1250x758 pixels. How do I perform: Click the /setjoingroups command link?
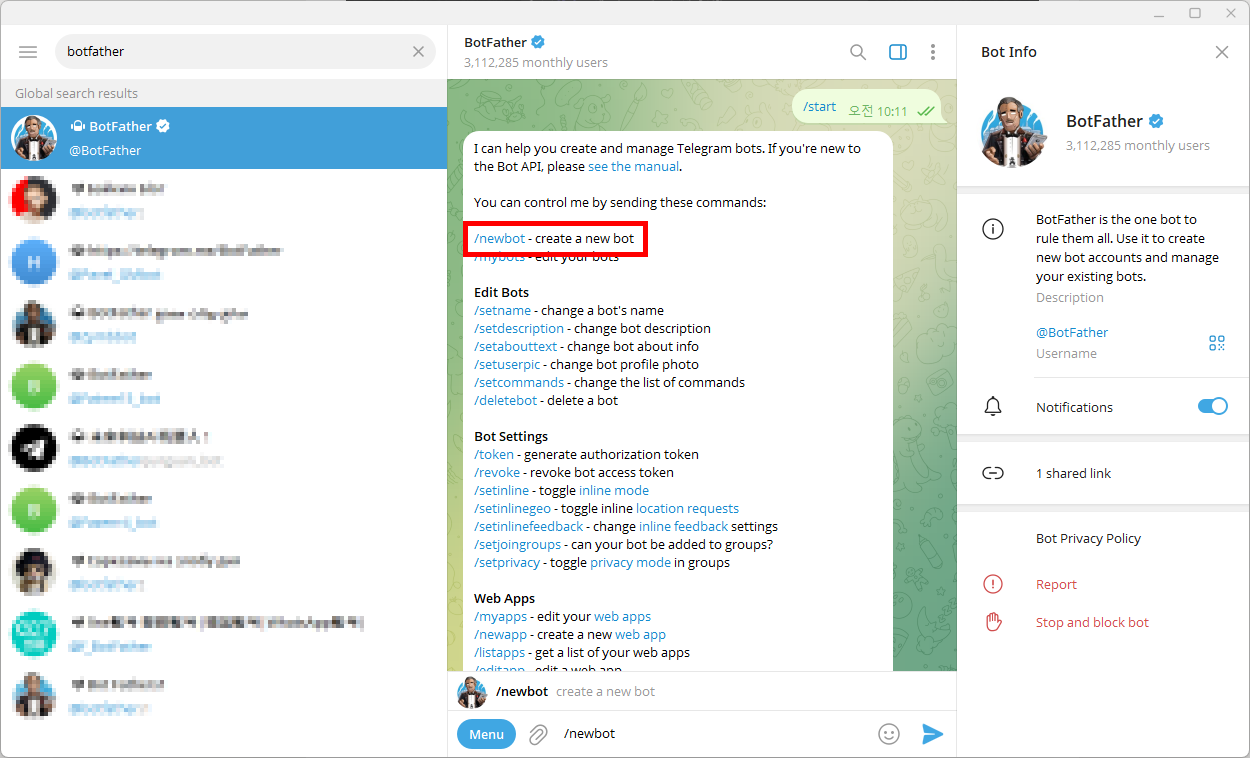click(x=517, y=544)
